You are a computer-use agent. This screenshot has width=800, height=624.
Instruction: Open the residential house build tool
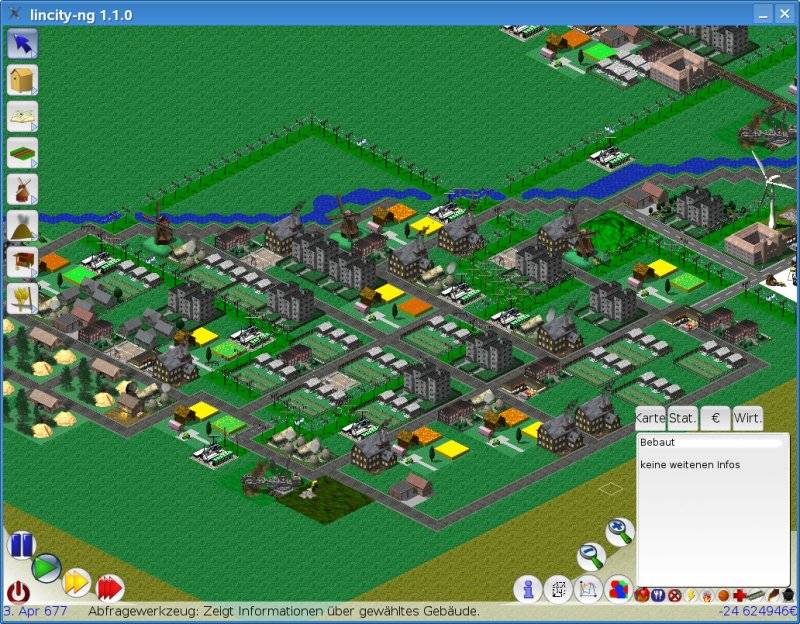(x=22, y=80)
